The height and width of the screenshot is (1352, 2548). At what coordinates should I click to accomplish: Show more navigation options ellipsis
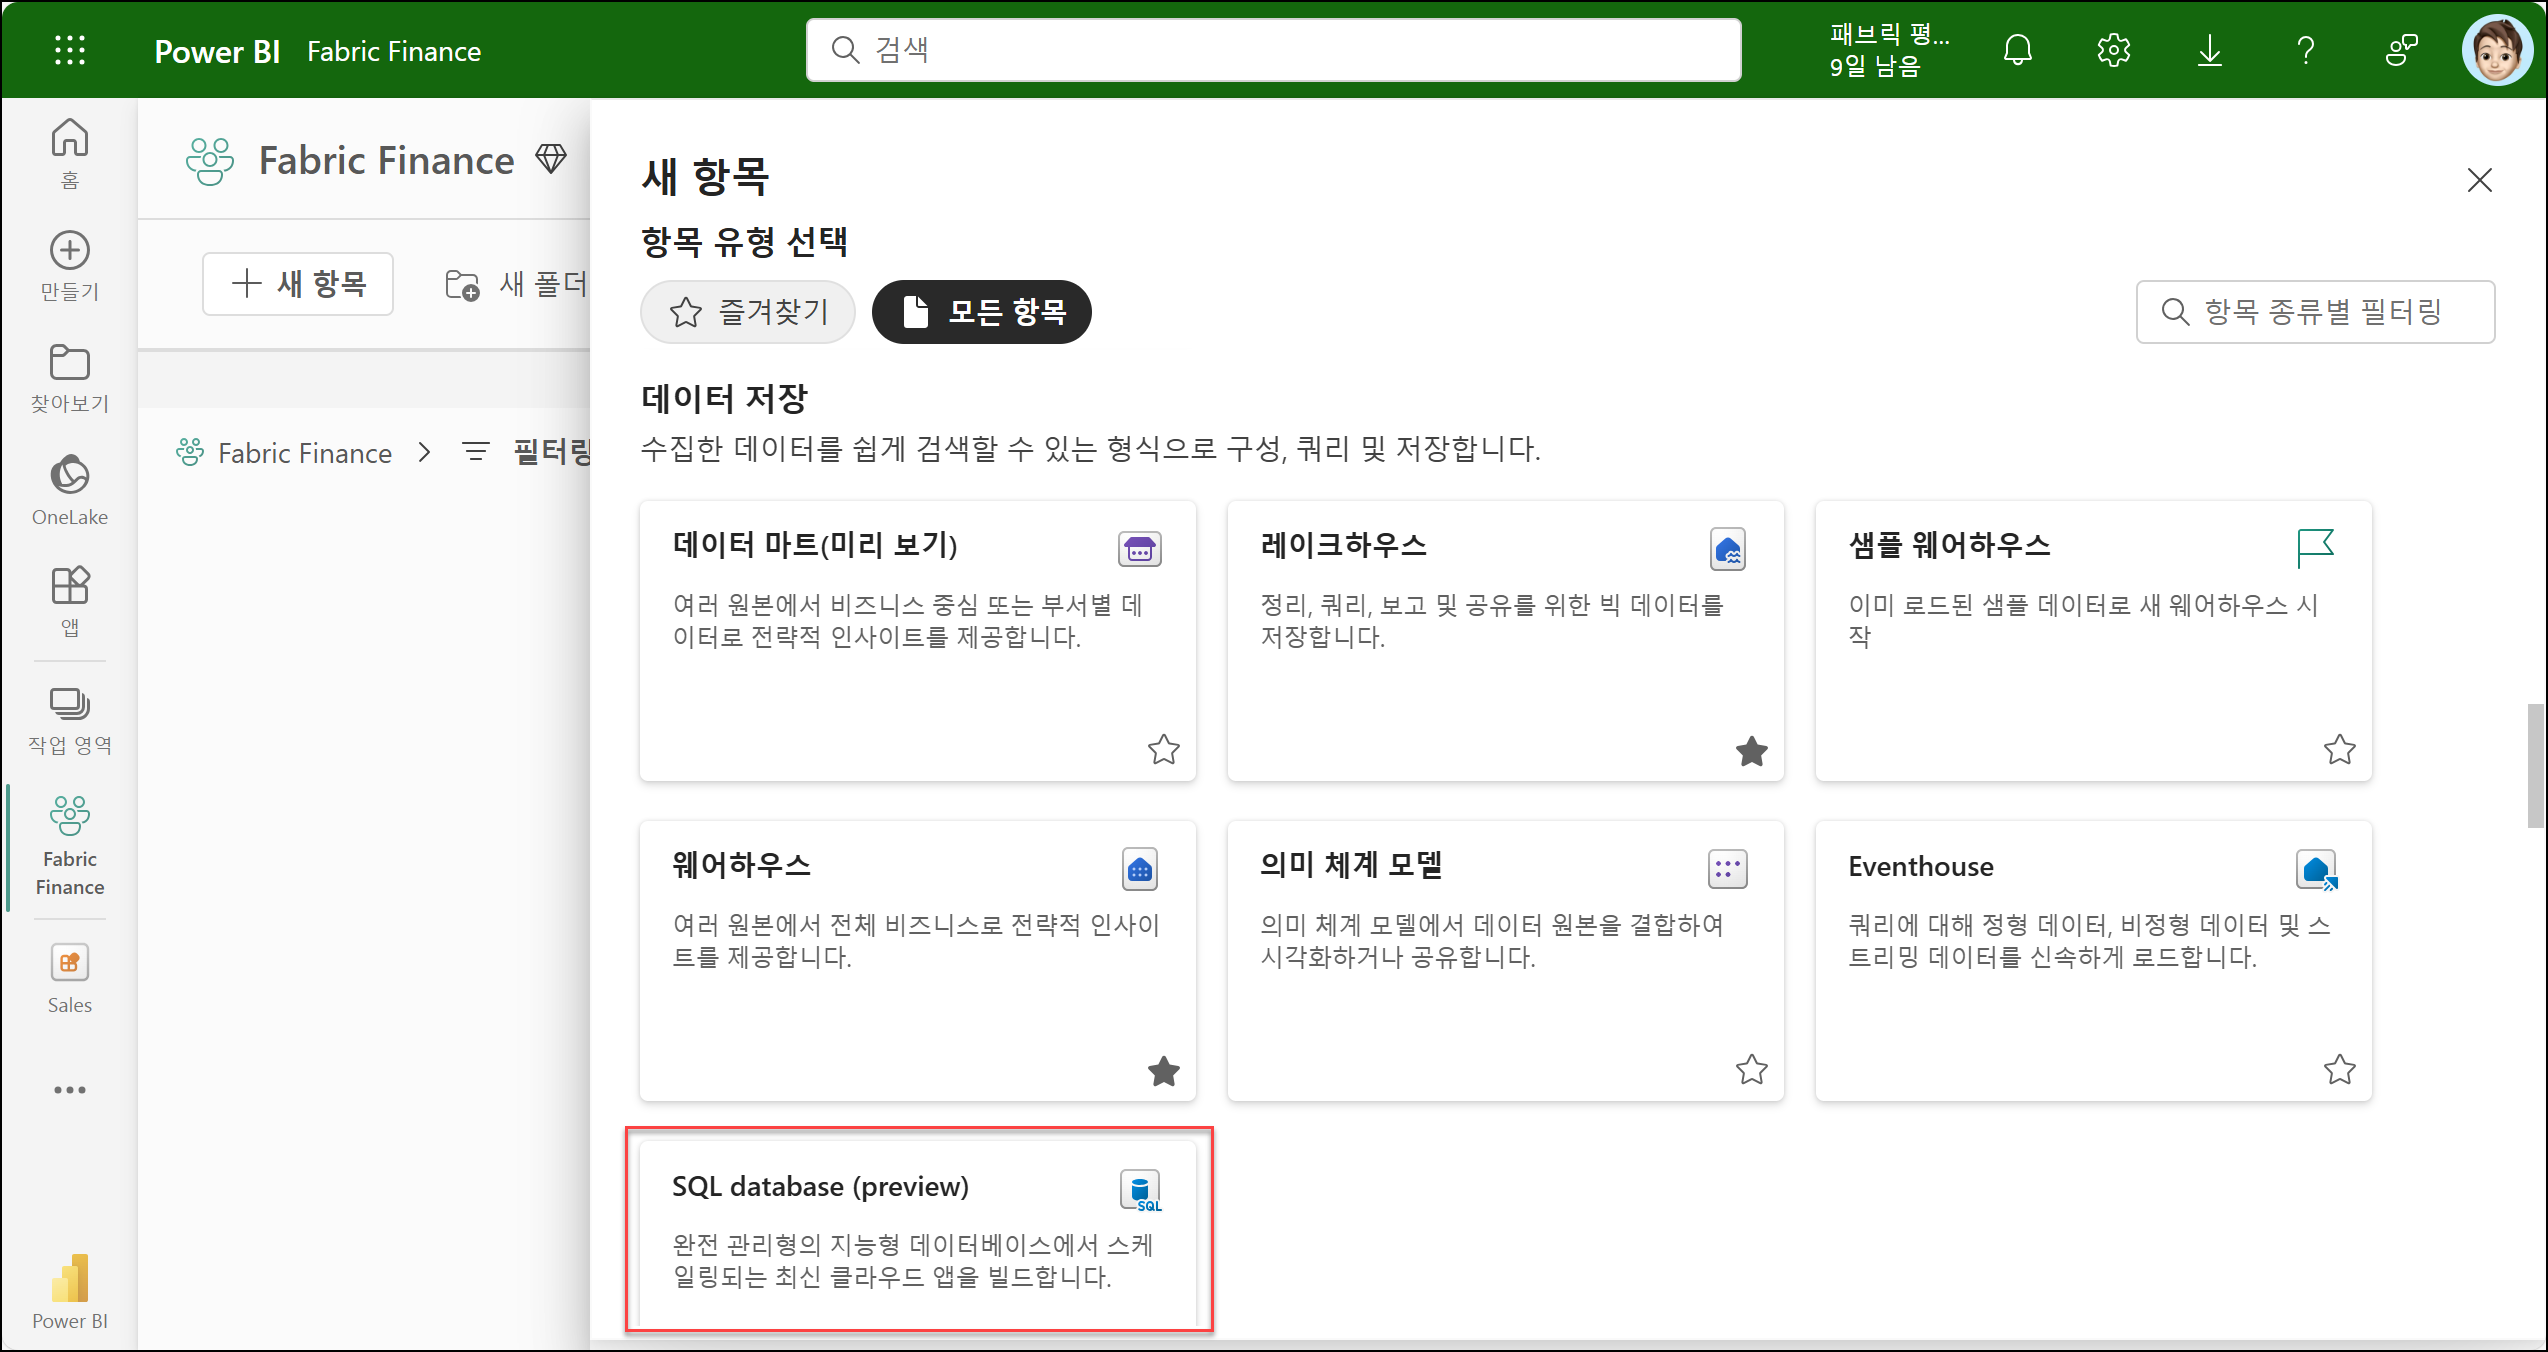69,1089
